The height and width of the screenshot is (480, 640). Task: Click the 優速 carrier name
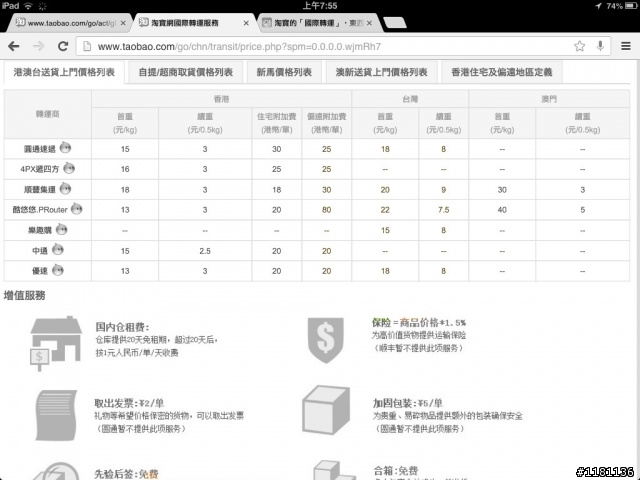(40, 271)
